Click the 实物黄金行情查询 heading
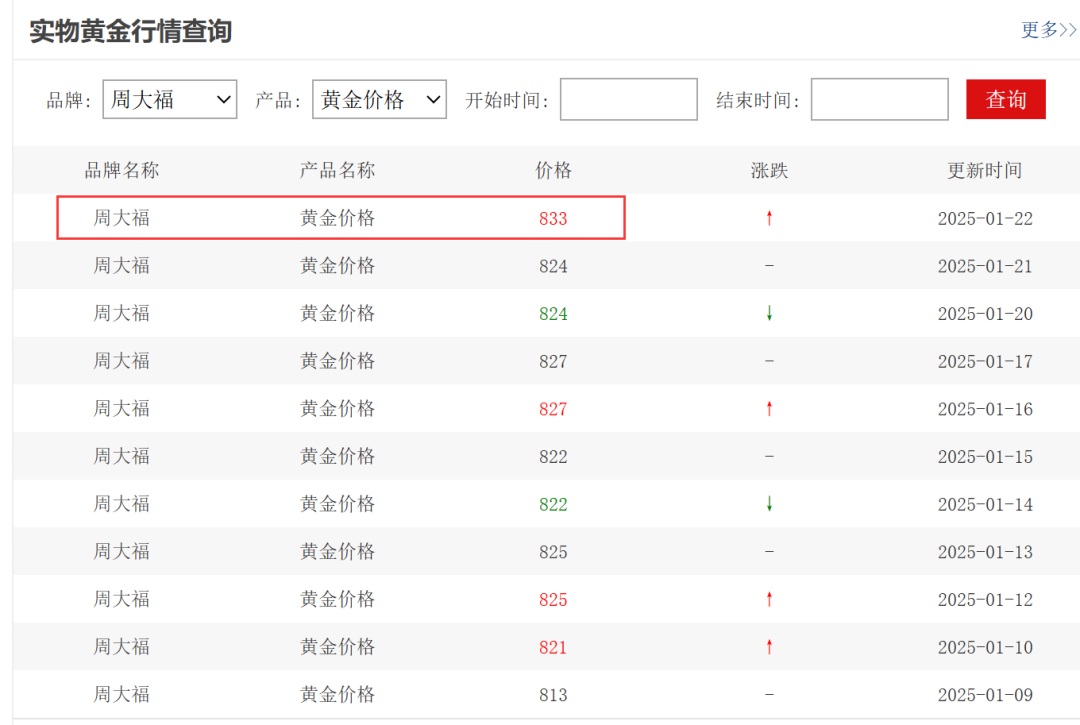 (x=131, y=32)
